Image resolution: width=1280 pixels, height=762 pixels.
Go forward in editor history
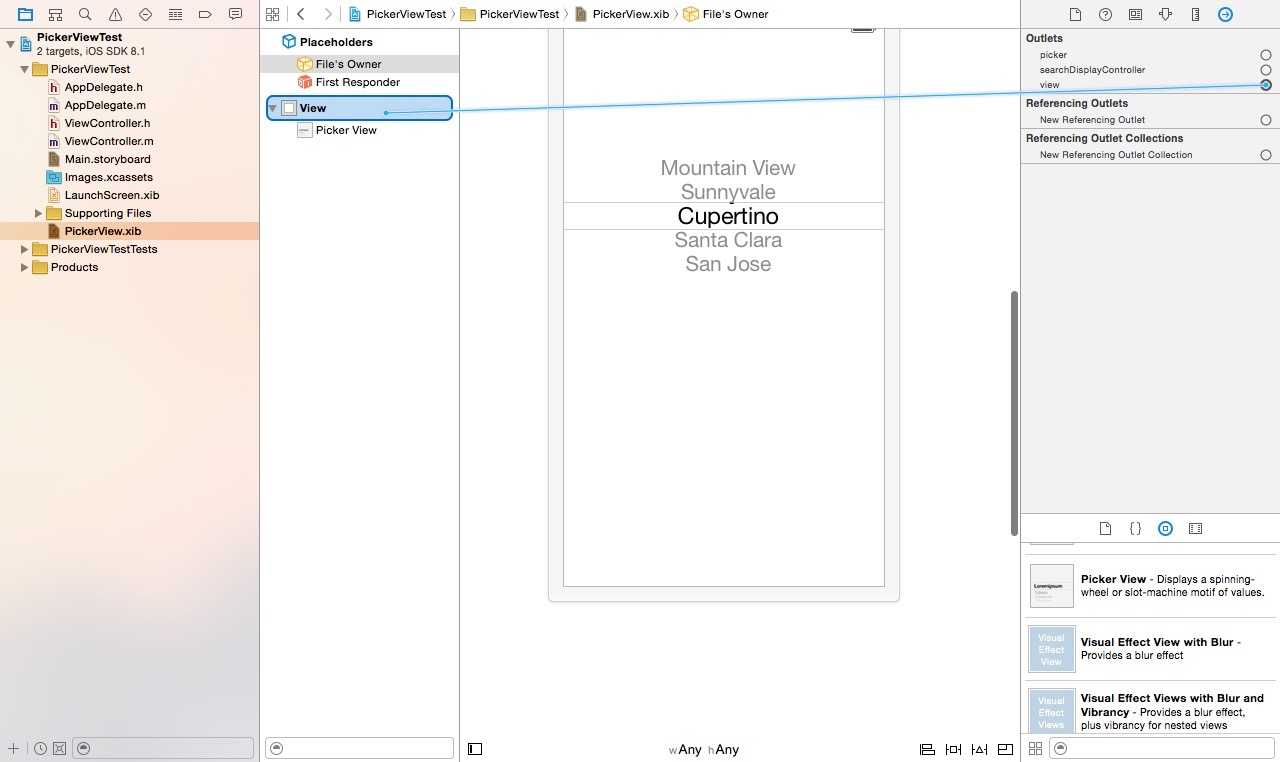click(327, 14)
